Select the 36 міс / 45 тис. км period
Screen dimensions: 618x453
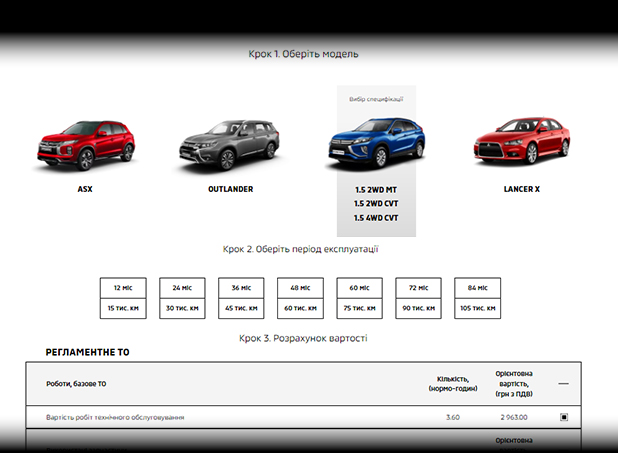pyautogui.click(x=242, y=298)
